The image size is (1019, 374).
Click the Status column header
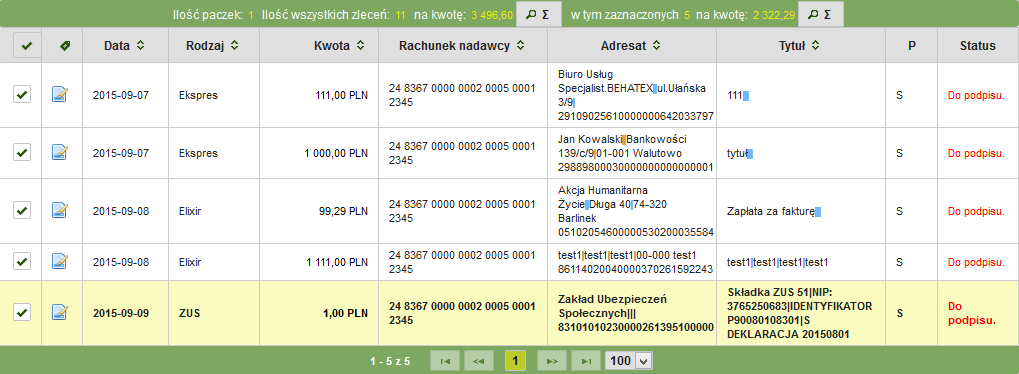tap(977, 46)
